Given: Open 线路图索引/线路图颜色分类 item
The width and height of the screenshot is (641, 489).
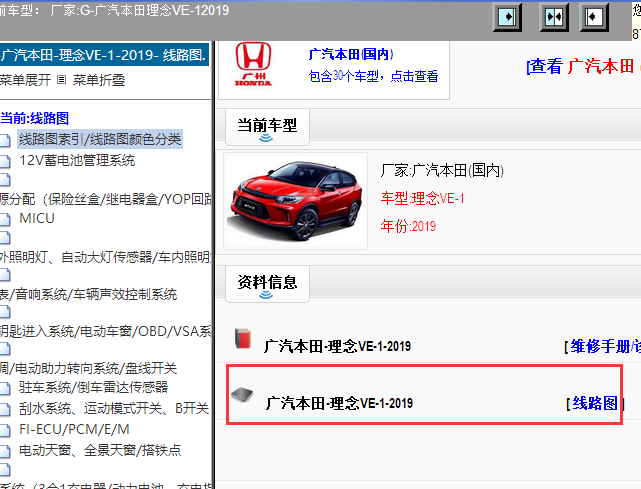Looking at the screenshot, I should [100, 139].
